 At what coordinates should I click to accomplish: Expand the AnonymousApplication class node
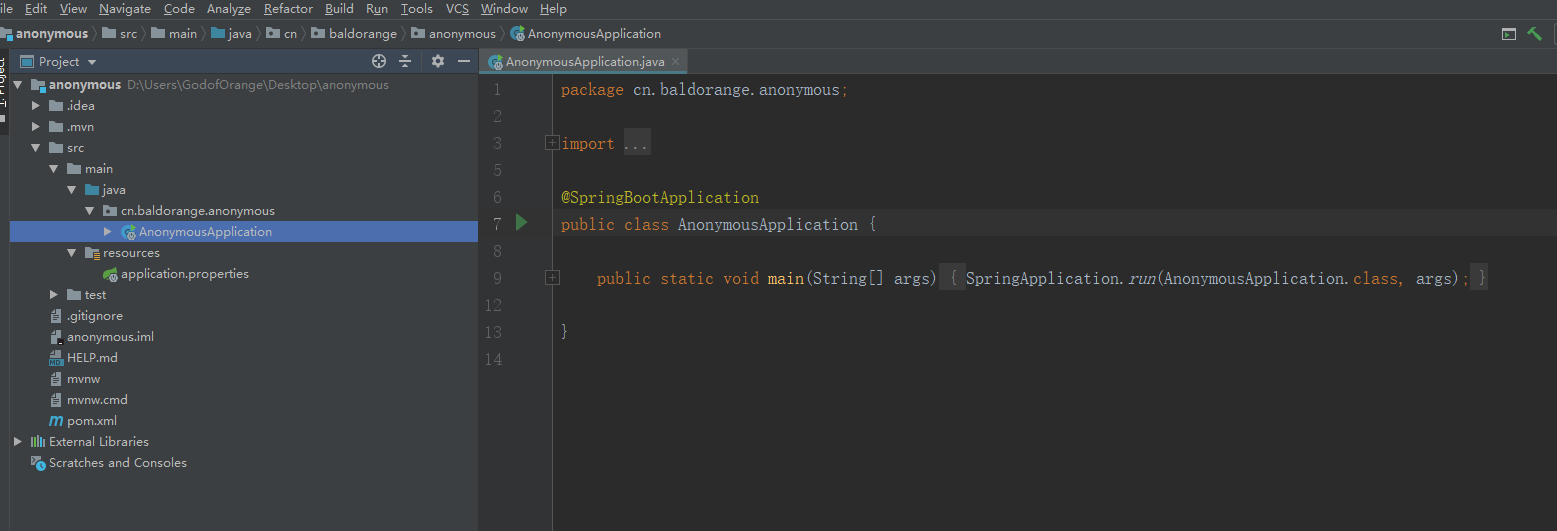[x=108, y=232]
